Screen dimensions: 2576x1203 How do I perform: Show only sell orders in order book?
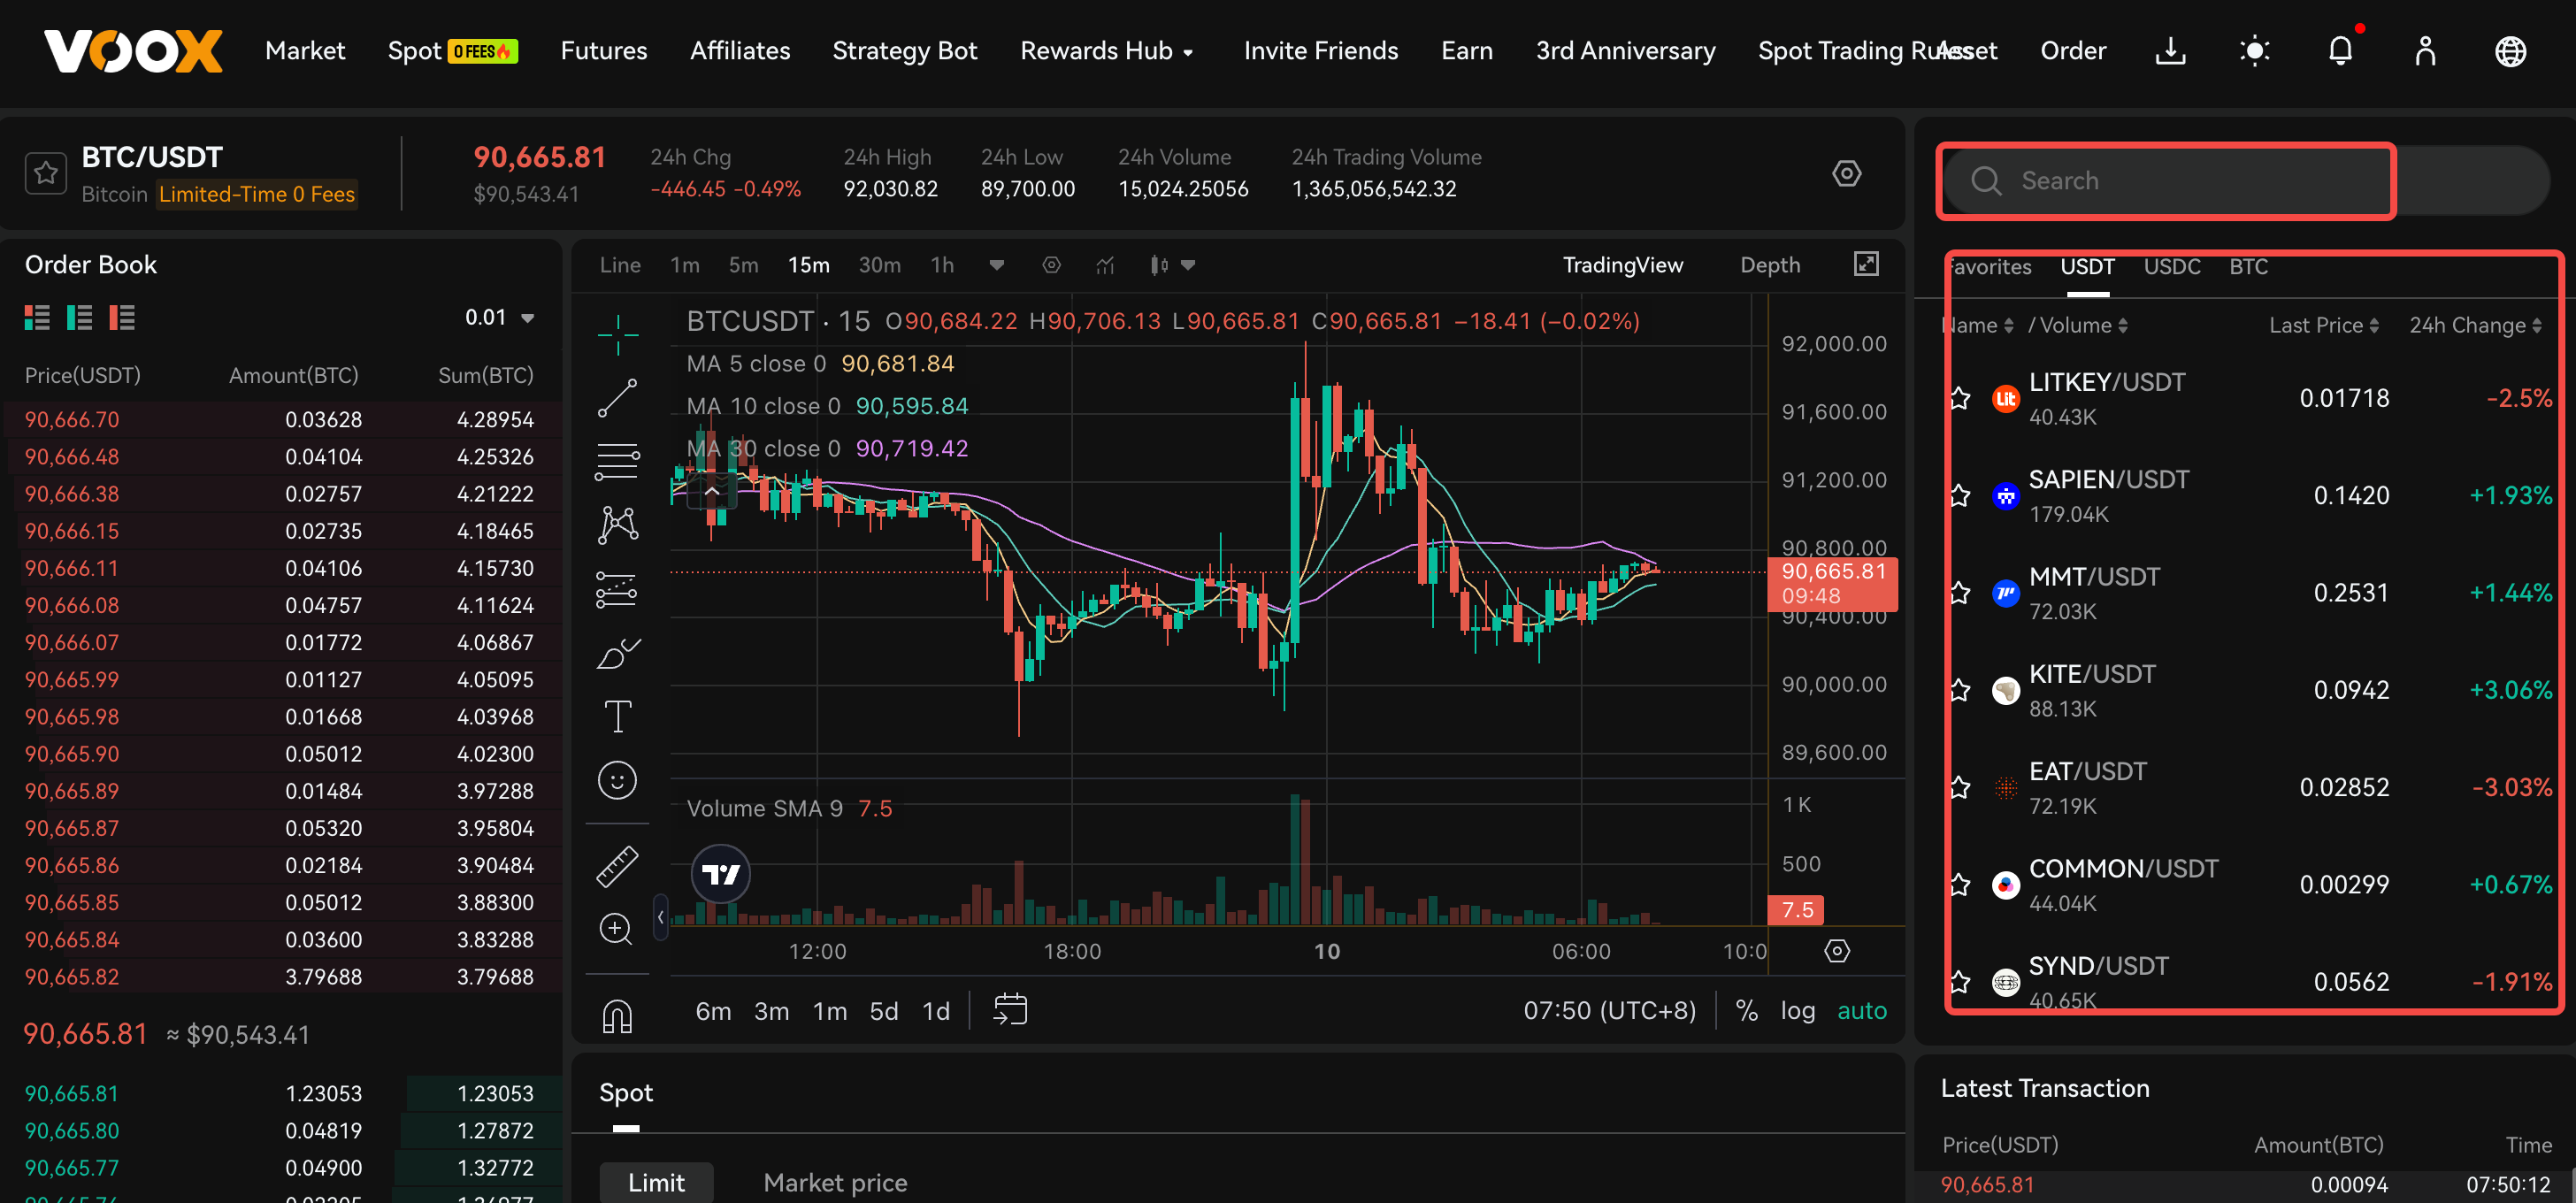click(122, 318)
